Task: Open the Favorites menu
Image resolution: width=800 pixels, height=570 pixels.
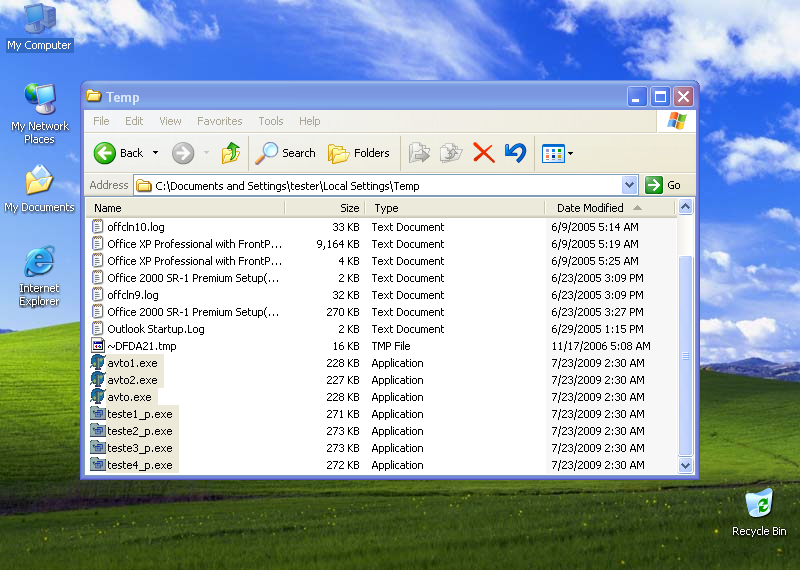Action: tap(219, 121)
